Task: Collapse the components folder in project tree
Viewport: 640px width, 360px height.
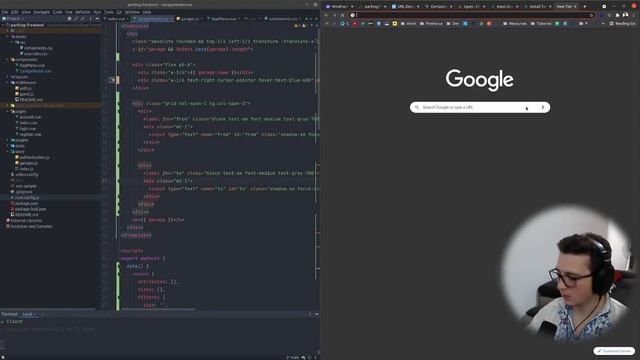Action: (x=7, y=60)
